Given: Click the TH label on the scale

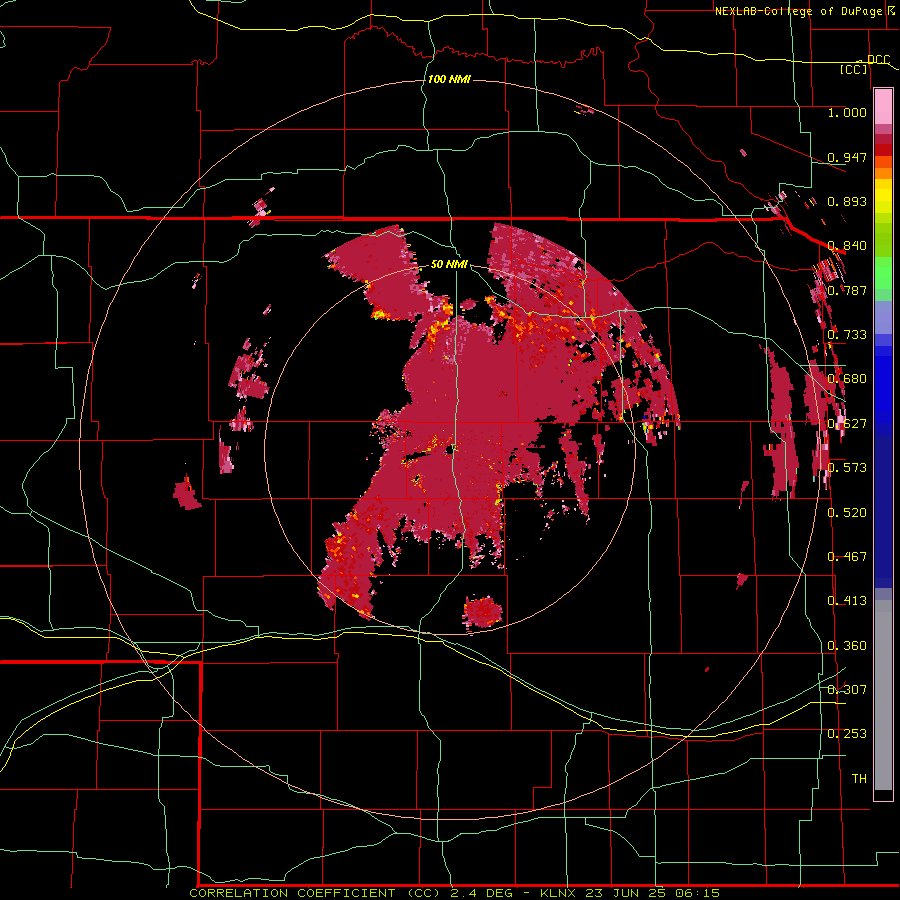Looking at the screenshot, I should click(x=859, y=778).
